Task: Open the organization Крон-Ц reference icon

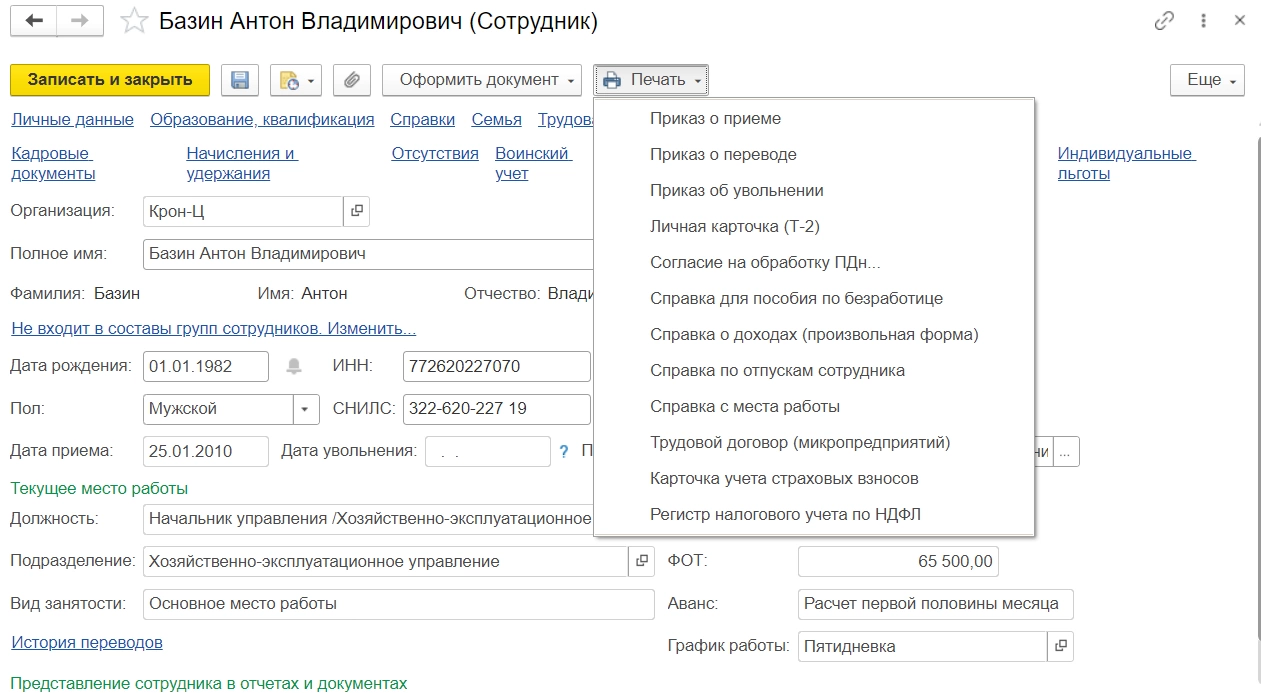Action: point(357,211)
